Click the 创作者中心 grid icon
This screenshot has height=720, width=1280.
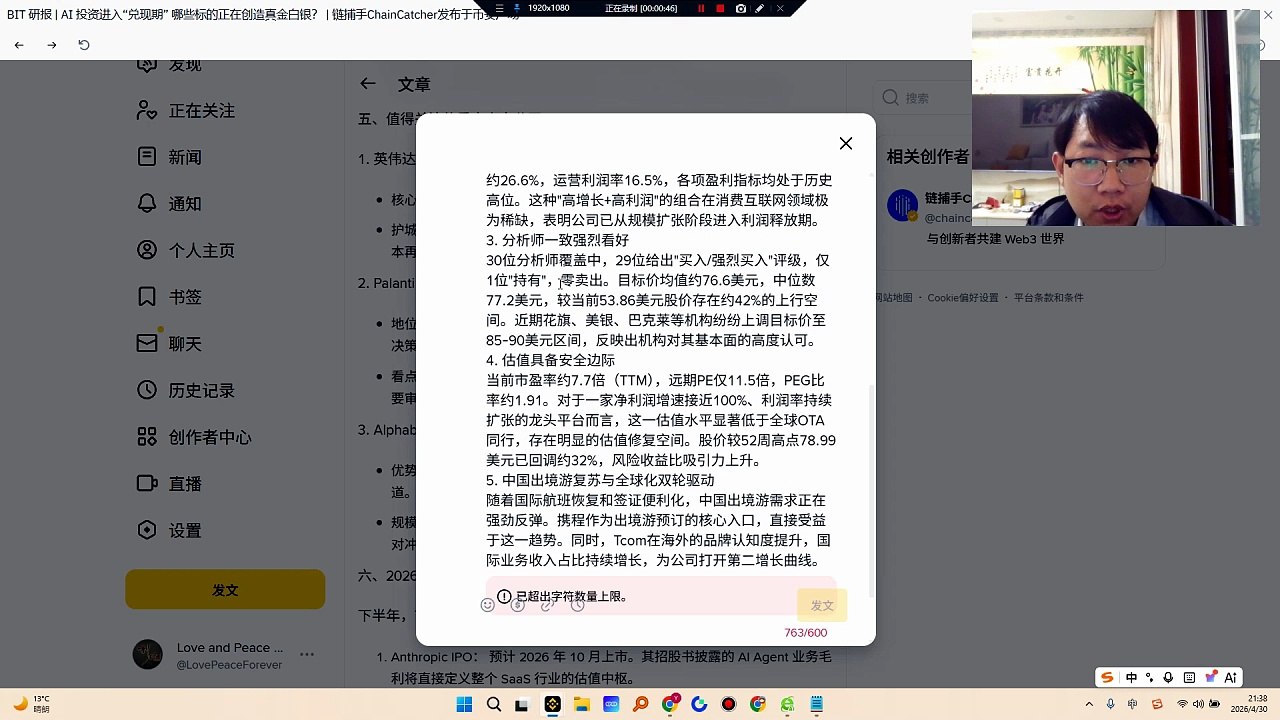click(x=147, y=437)
